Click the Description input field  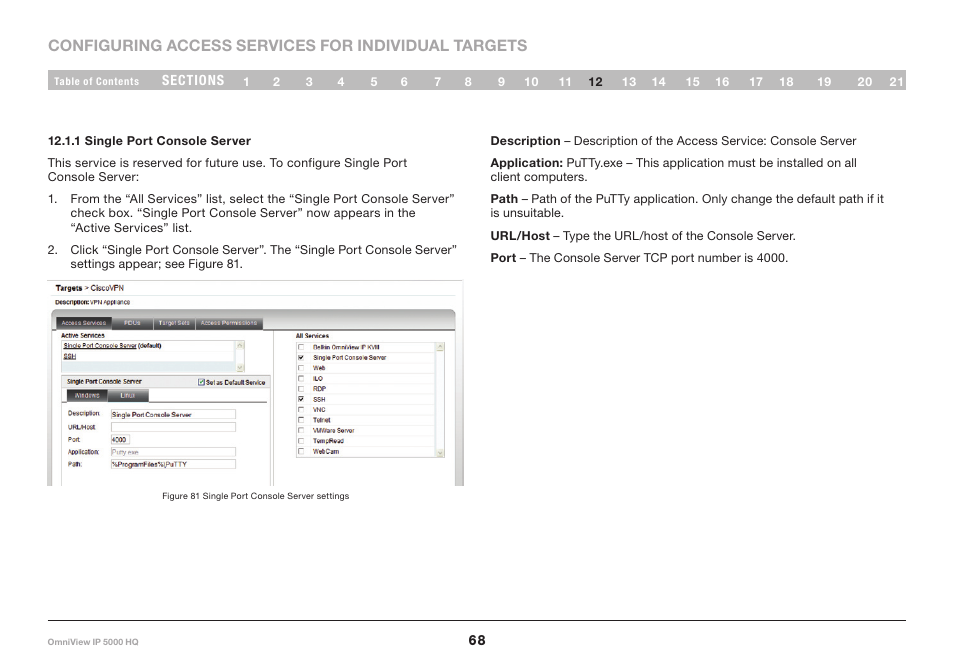coord(173,414)
